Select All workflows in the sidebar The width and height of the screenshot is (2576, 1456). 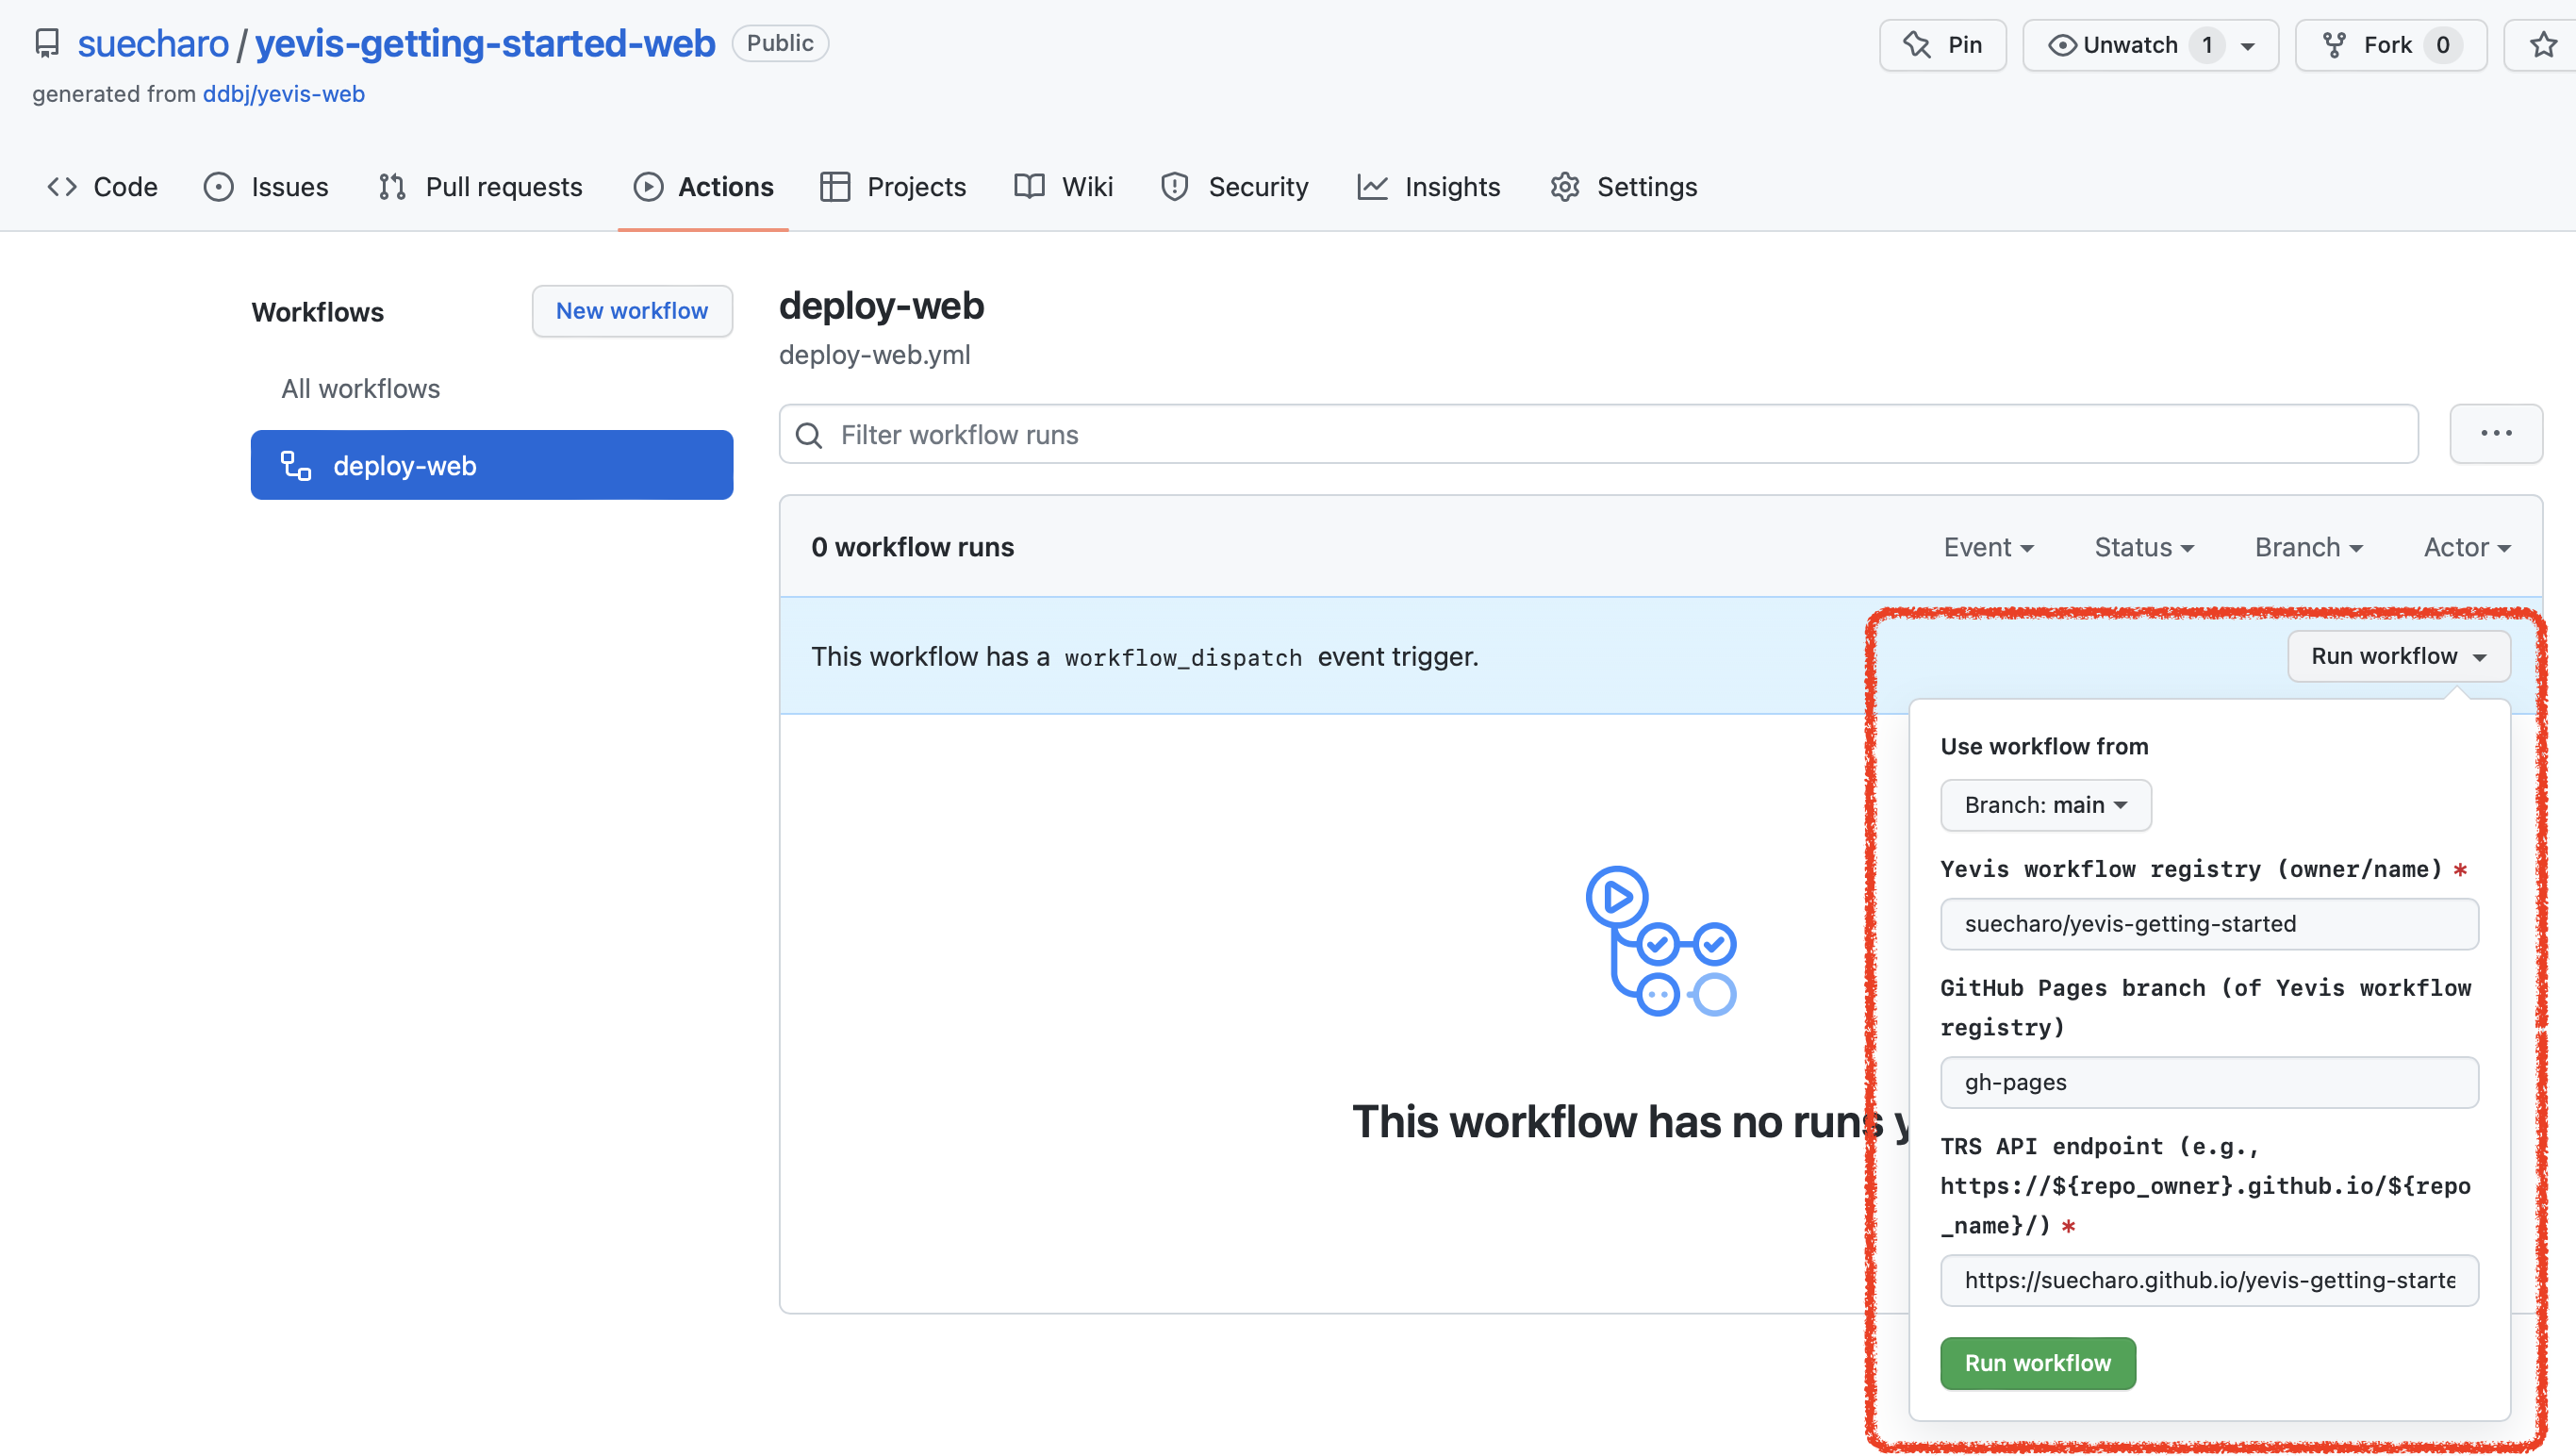pyautogui.click(x=361, y=389)
